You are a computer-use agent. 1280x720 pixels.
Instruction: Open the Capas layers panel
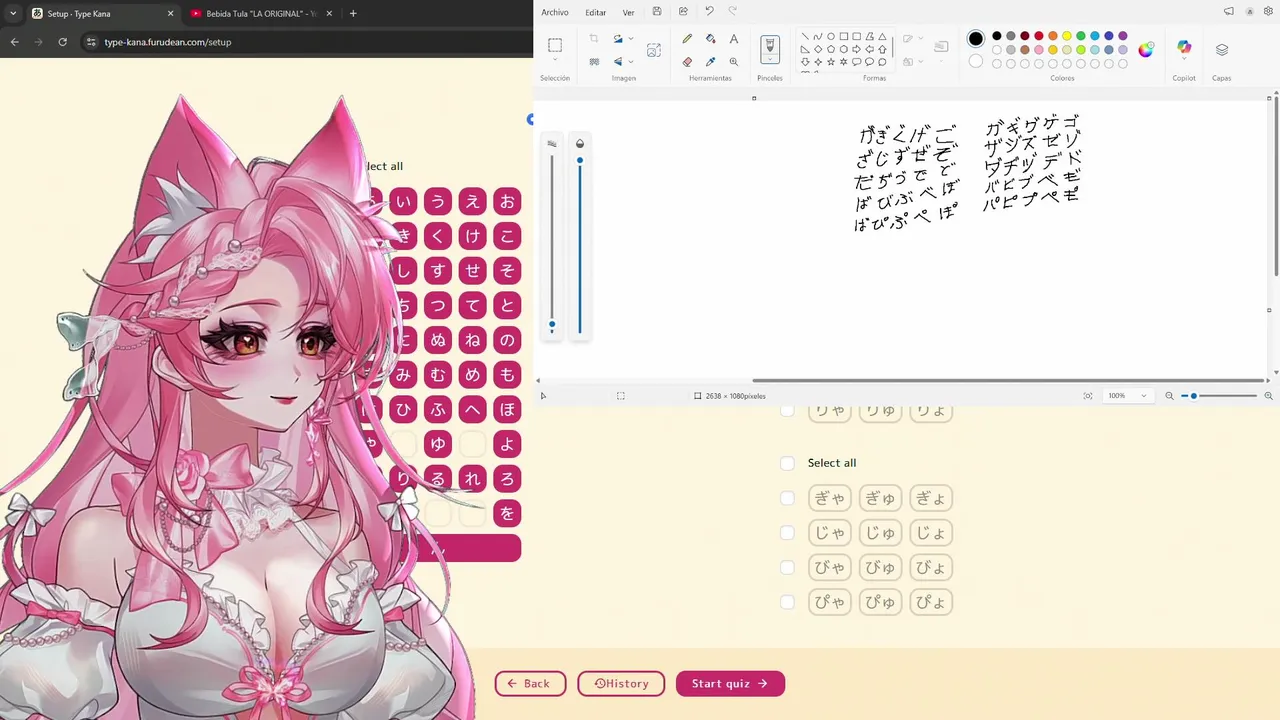1222,50
